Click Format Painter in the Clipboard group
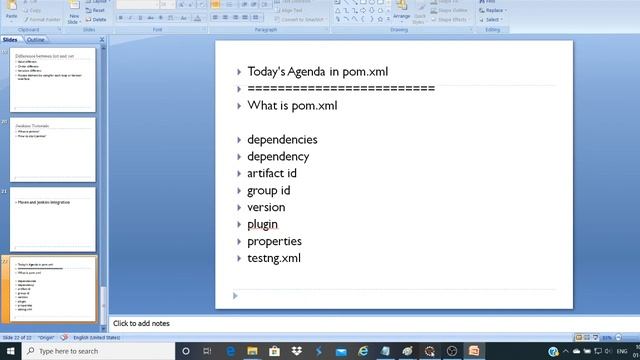Viewport: 640px width, 360px height. (x=42, y=19)
